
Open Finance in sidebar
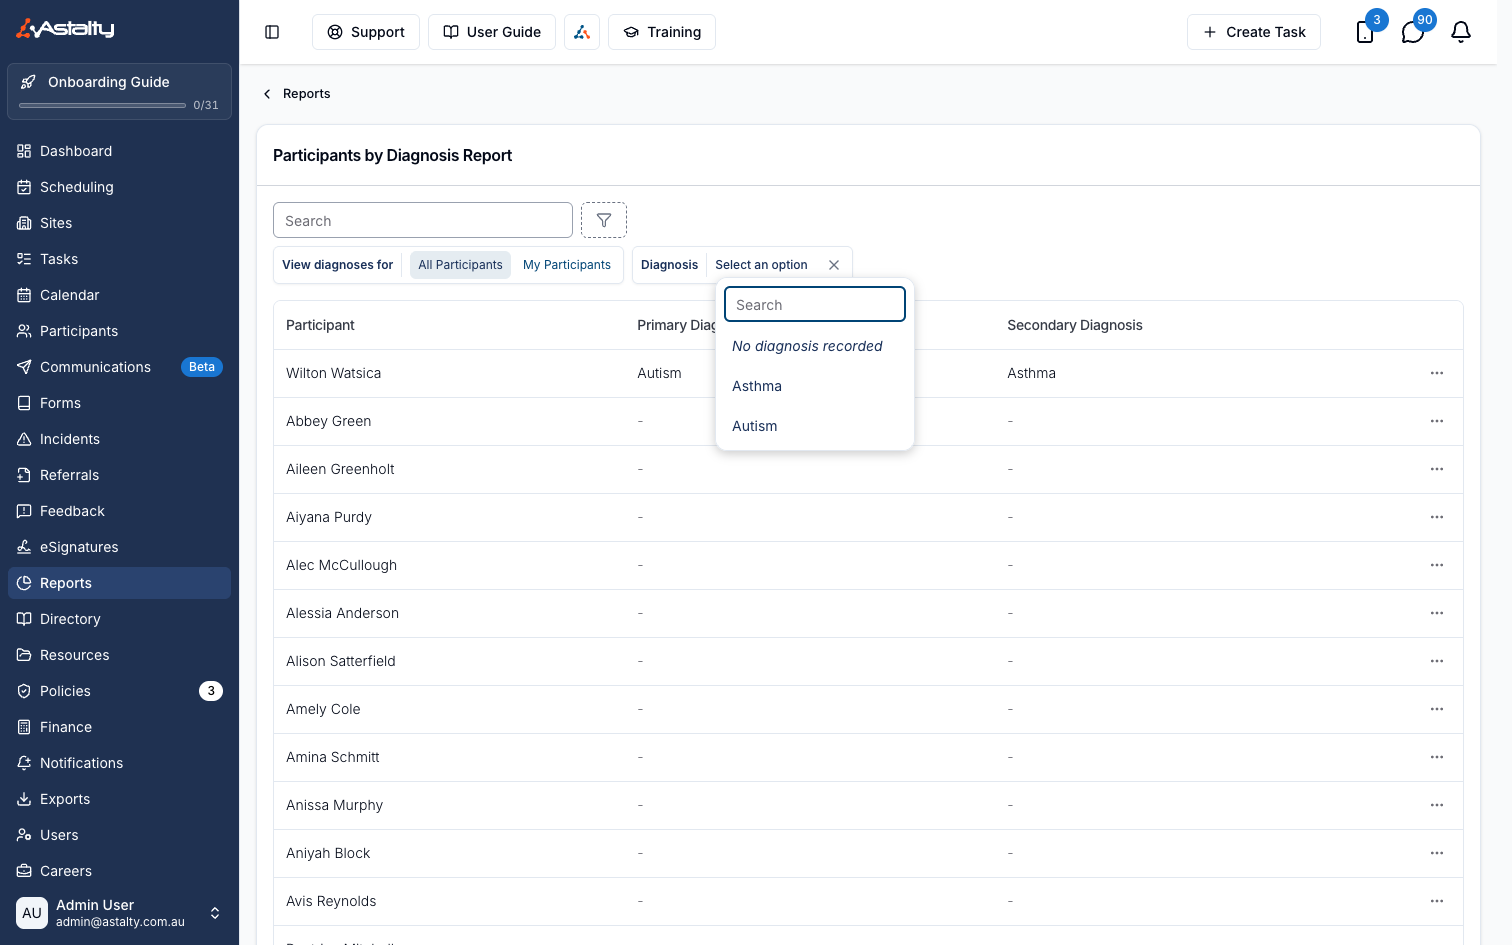tap(119, 727)
